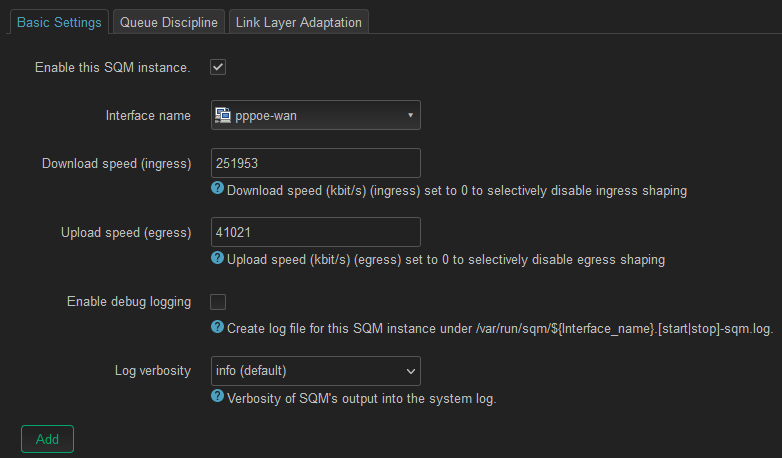Click the help icon beside verbosity description
This screenshot has height=458, width=782.
(x=217, y=396)
